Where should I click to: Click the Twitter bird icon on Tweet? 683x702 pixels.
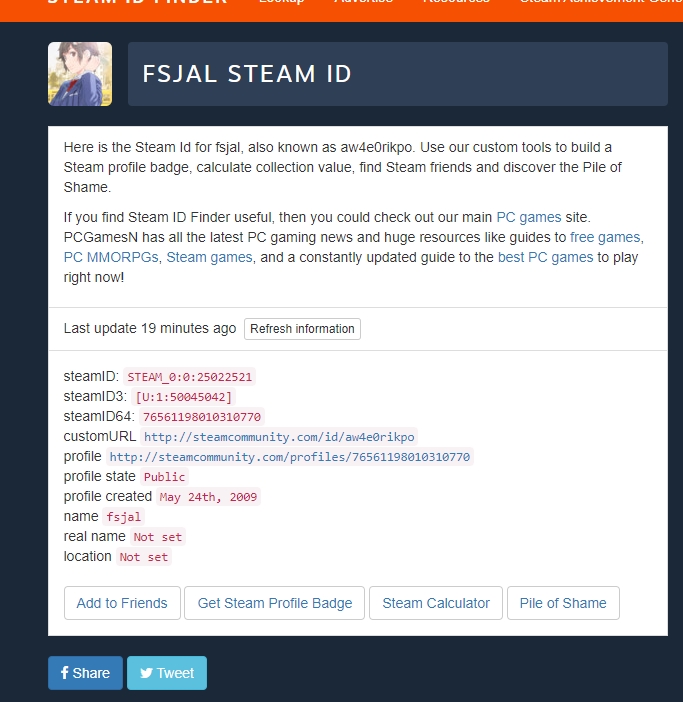pos(146,673)
